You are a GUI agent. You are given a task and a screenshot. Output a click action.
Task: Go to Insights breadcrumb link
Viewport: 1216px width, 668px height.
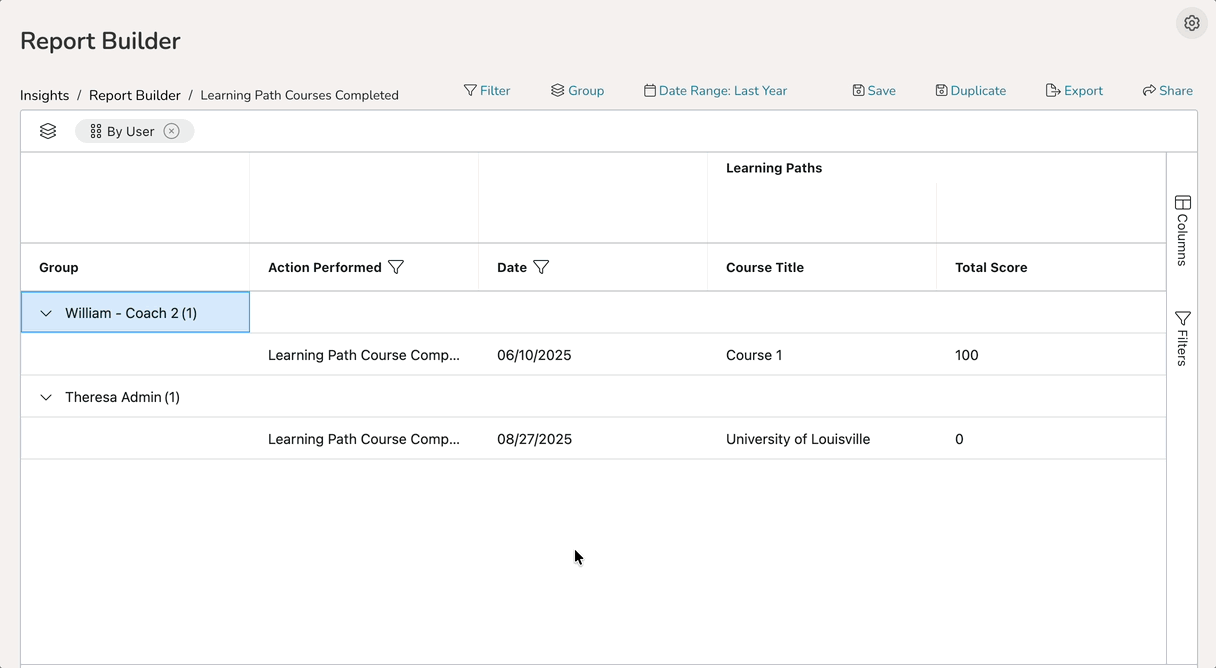45,96
